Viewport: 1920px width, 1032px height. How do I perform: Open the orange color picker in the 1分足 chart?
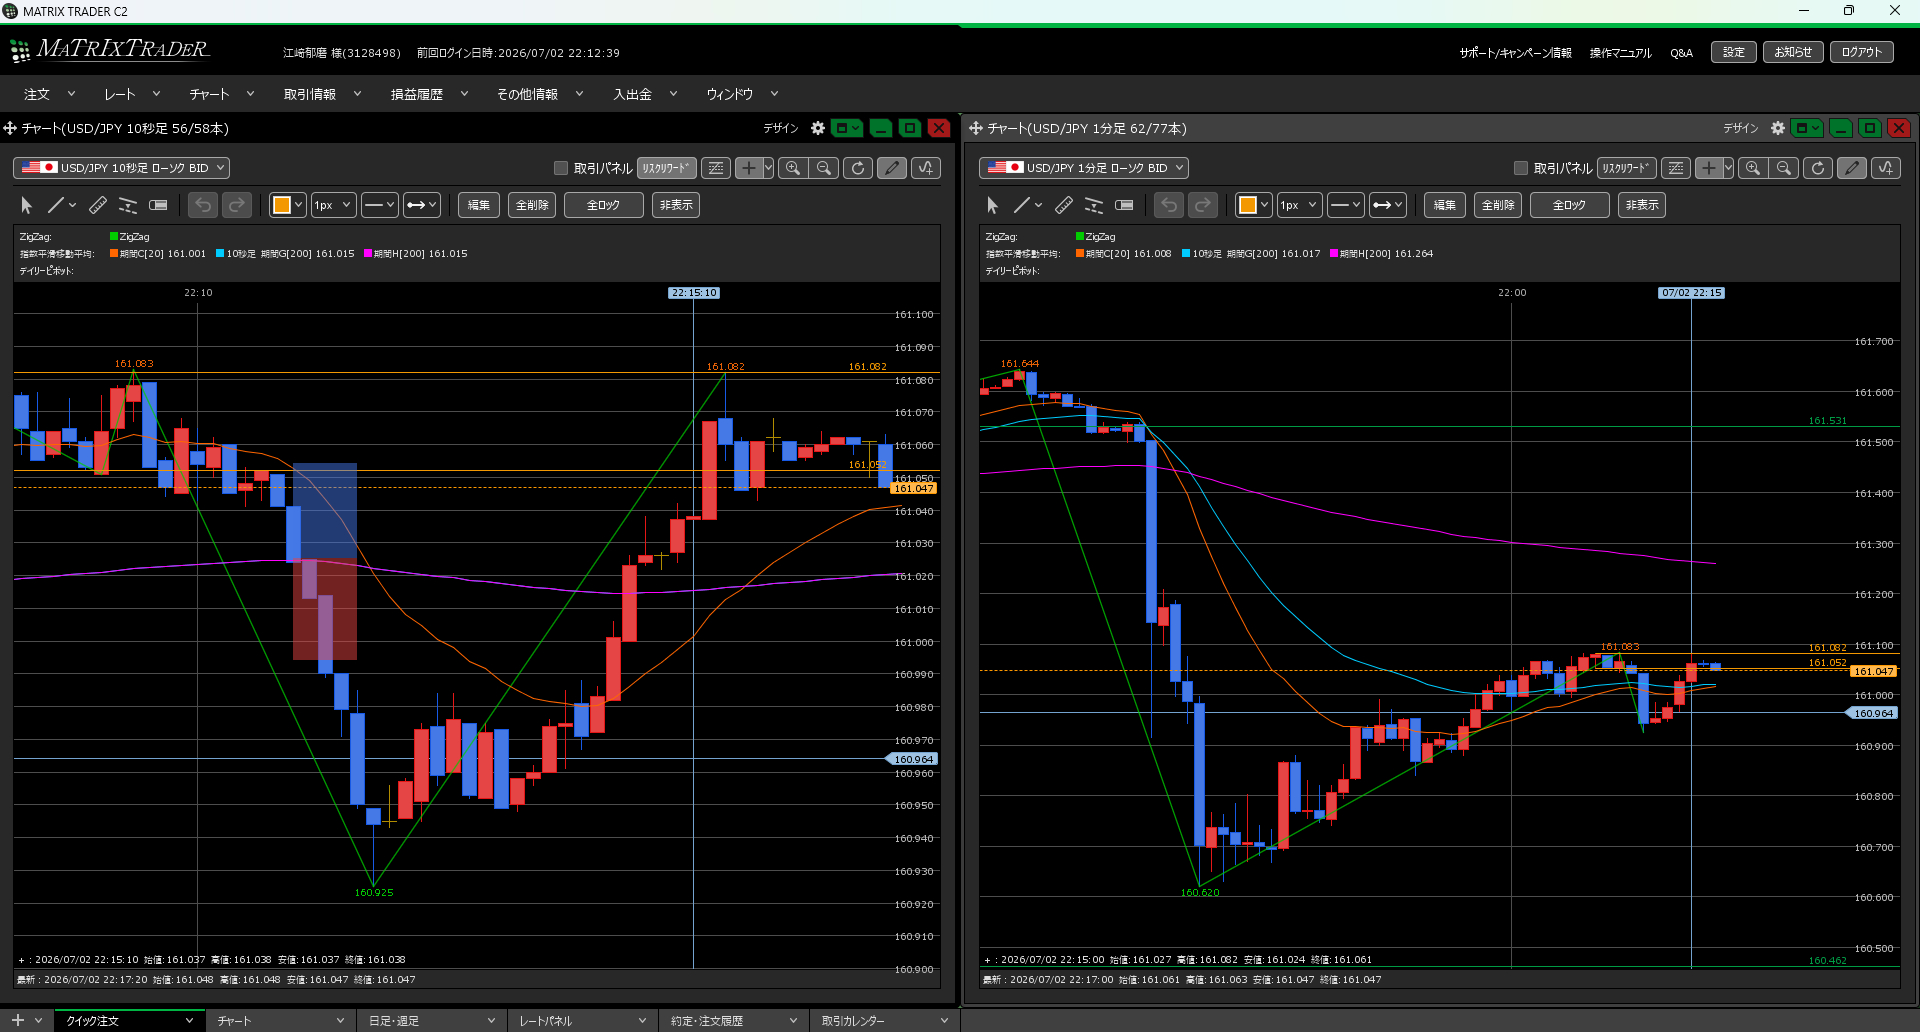point(1253,205)
